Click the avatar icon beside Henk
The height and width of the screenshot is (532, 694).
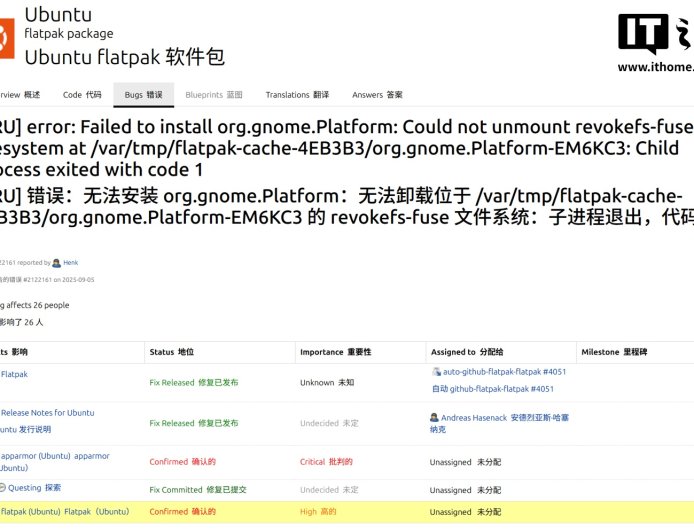(x=56, y=263)
